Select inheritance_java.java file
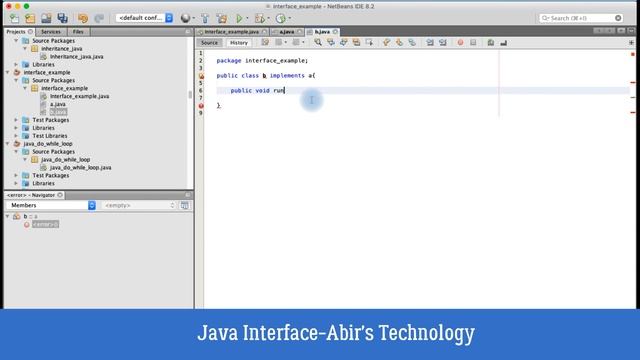The height and width of the screenshot is (360, 640). tap(76, 57)
